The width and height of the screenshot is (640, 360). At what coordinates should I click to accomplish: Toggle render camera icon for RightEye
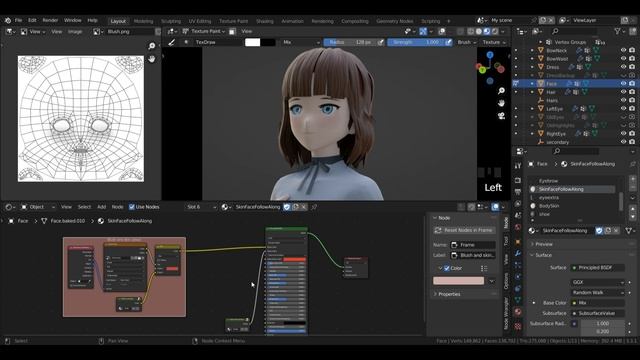632,133
